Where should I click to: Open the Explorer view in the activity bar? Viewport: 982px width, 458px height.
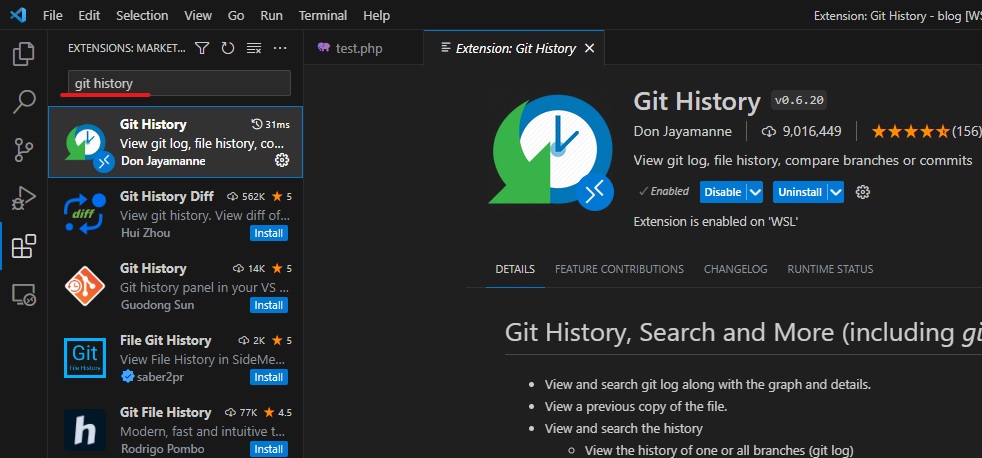(24, 54)
